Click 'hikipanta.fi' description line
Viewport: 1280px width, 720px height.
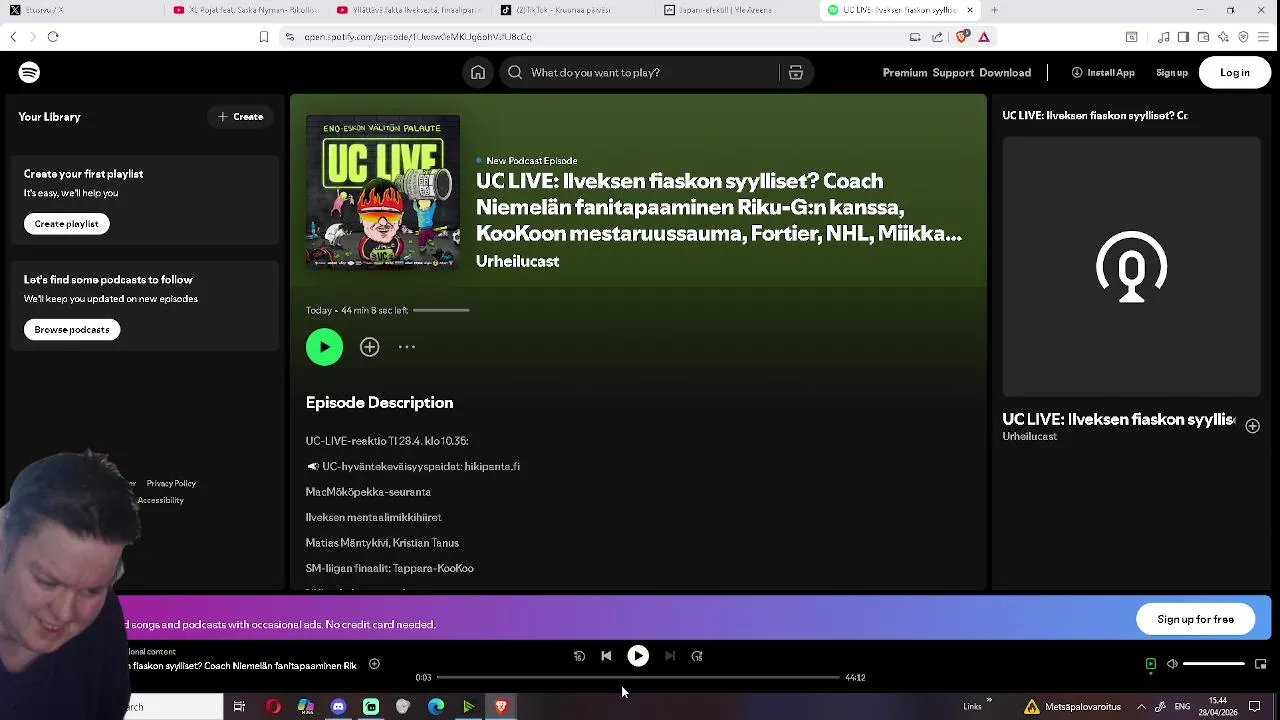pos(413,467)
